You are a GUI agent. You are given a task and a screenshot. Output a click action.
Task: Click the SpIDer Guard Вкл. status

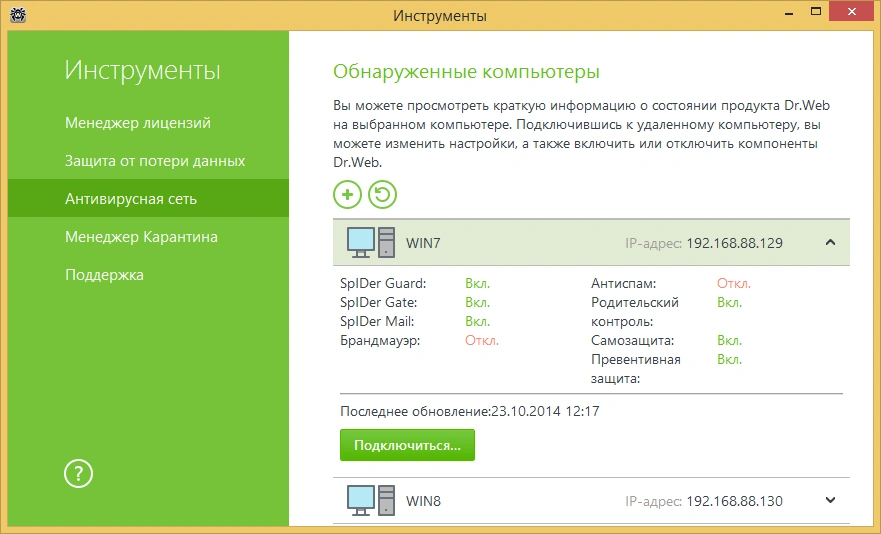click(x=477, y=283)
